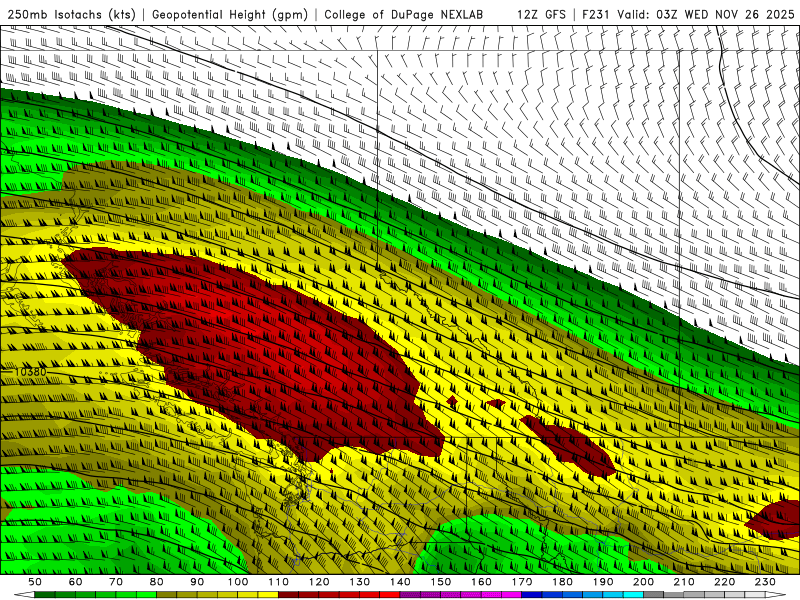Click the '140' legend value

pos(400,582)
